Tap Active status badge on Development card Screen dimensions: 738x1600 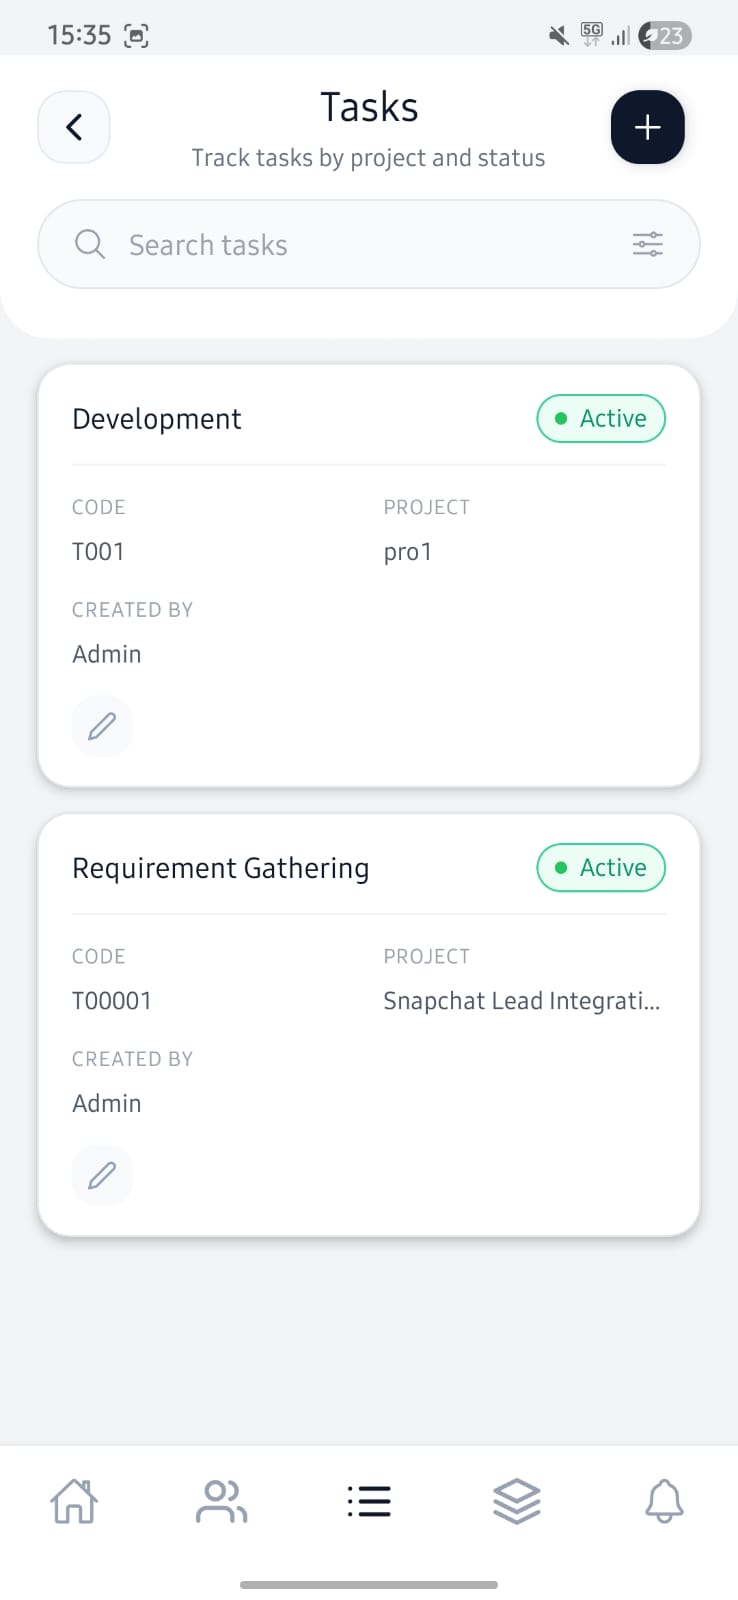pyautogui.click(x=601, y=419)
